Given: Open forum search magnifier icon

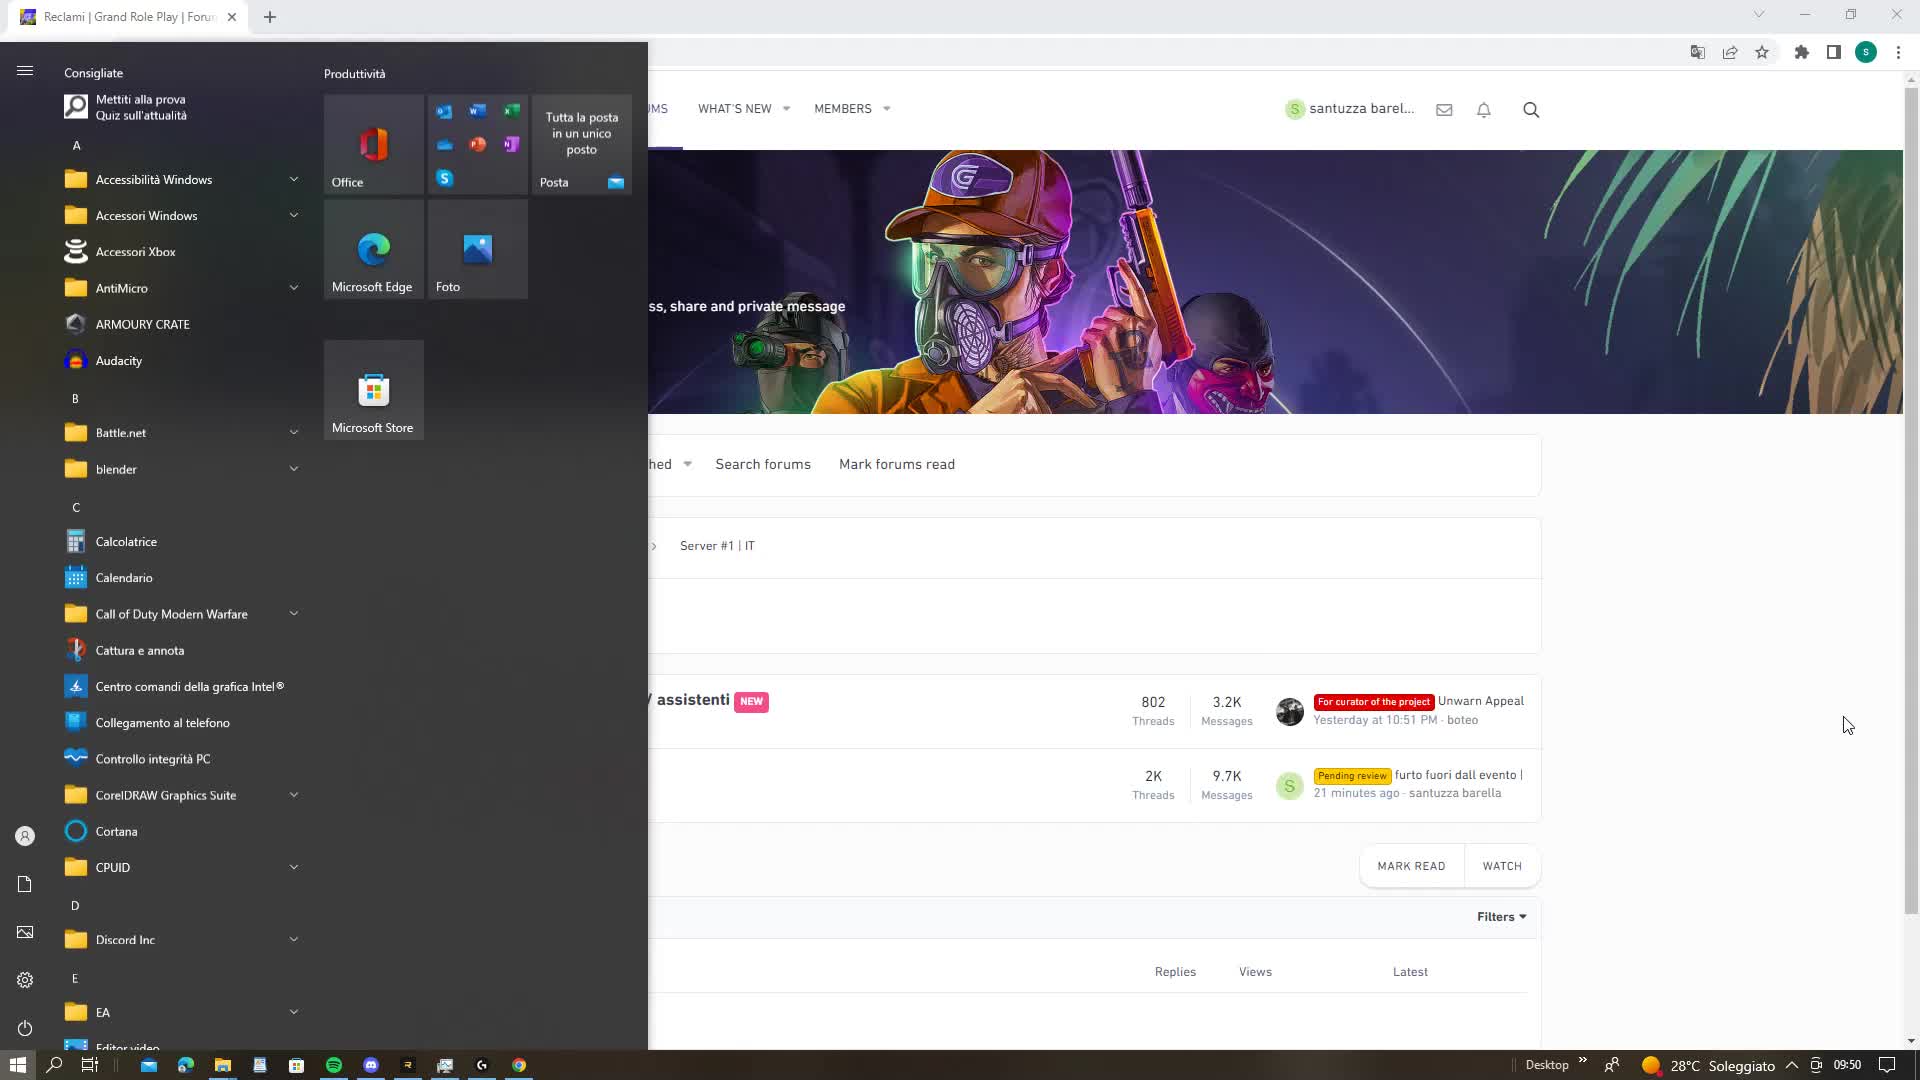Looking at the screenshot, I should click(x=1531, y=110).
